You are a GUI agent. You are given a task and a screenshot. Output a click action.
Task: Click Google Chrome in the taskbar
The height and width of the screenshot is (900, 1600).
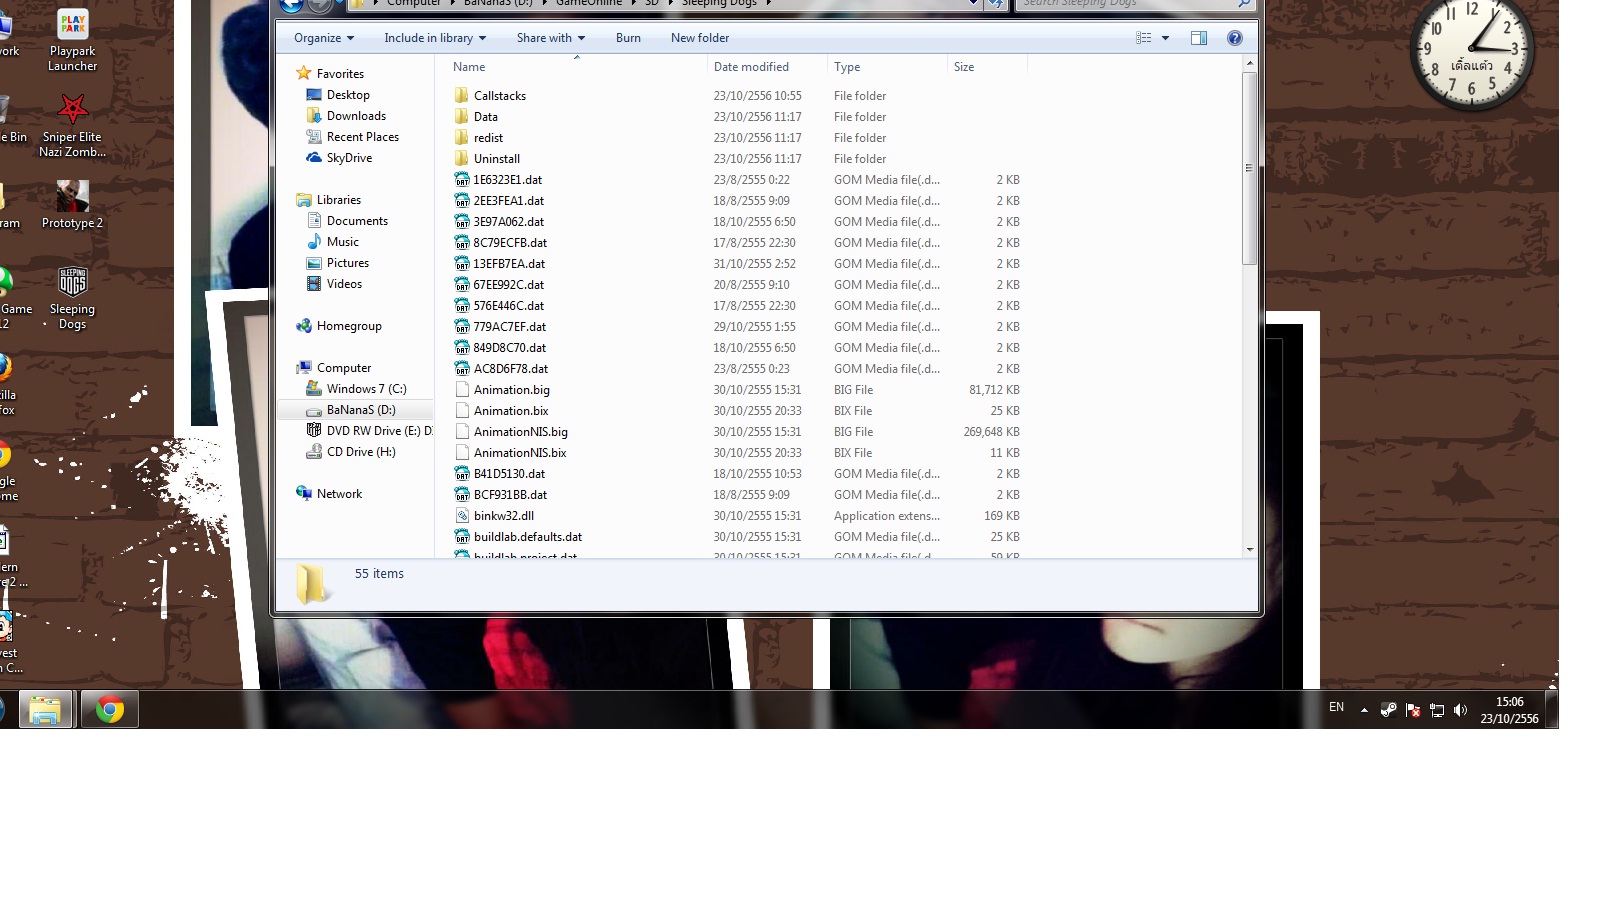[x=110, y=710]
